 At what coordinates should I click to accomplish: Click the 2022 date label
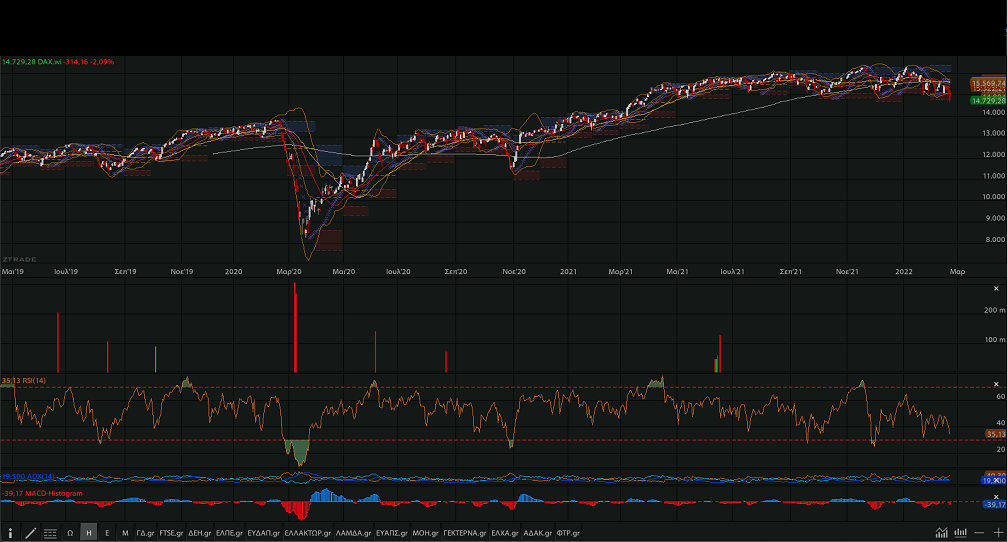pyautogui.click(x=904, y=272)
